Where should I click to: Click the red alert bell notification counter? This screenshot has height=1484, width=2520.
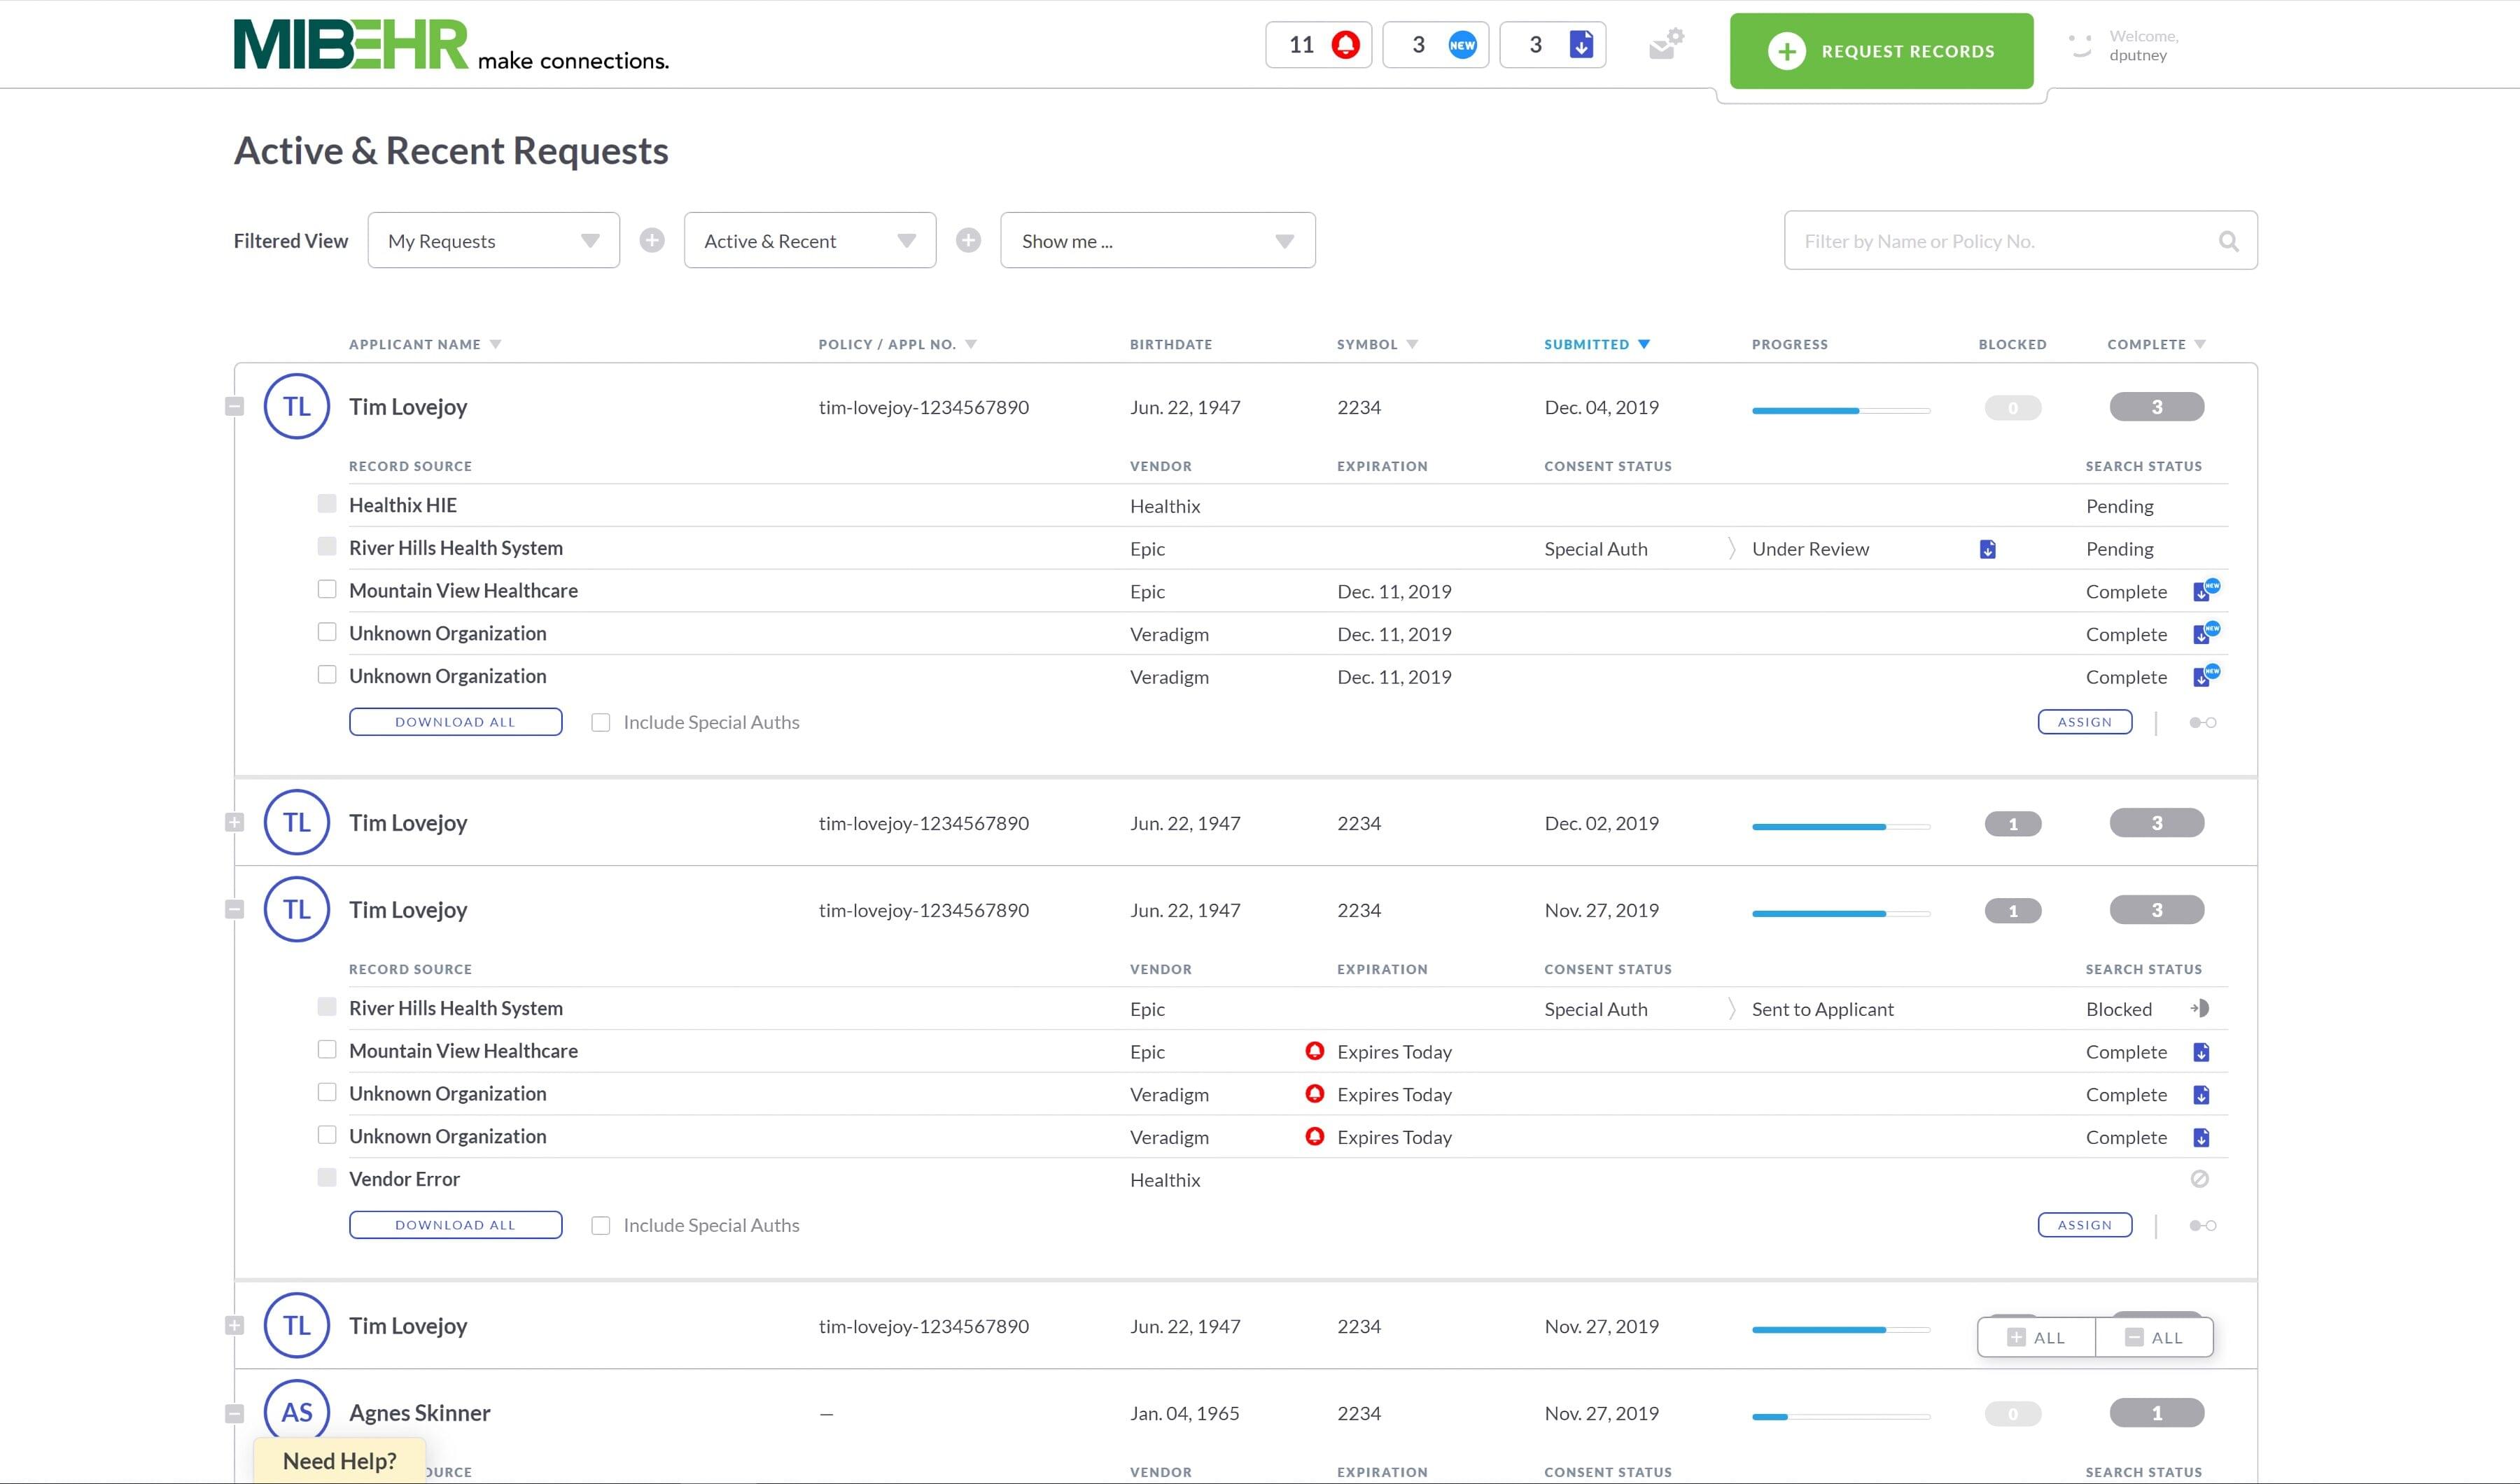[x=1318, y=45]
